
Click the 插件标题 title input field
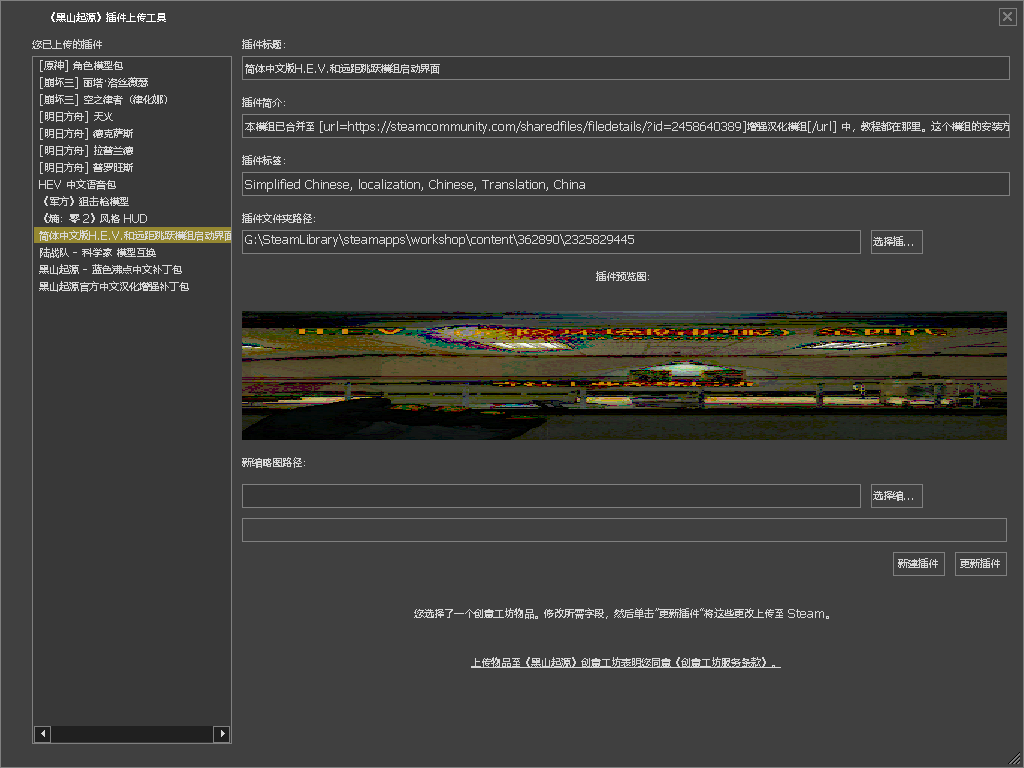tap(626, 68)
